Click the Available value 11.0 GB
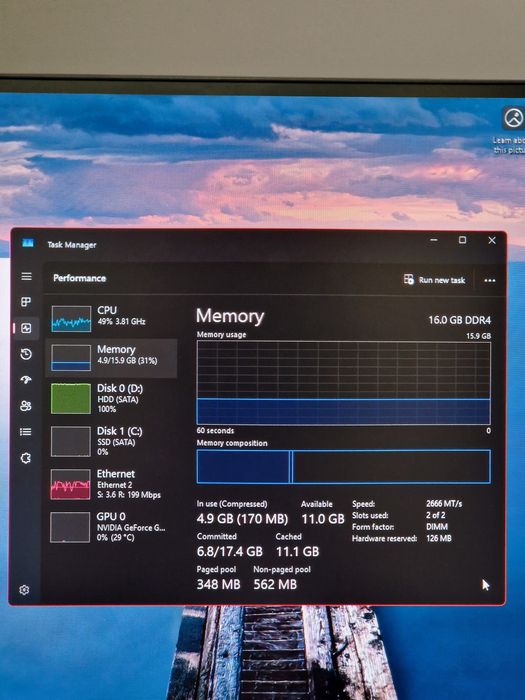The image size is (525, 700). pyautogui.click(x=323, y=519)
